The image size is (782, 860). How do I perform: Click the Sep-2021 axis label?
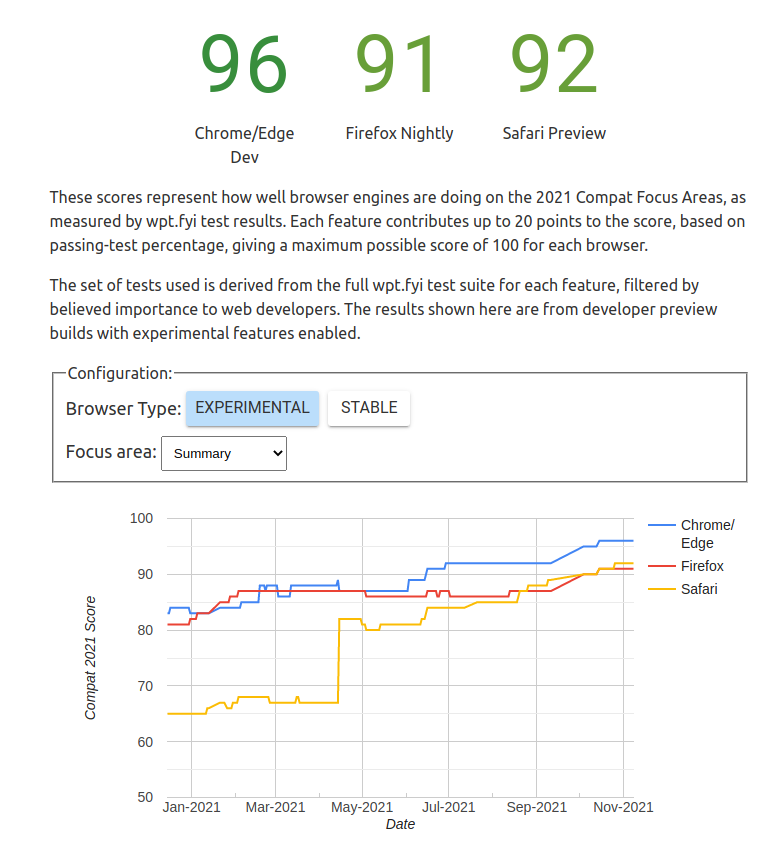pyautogui.click(x=536, y=807)
